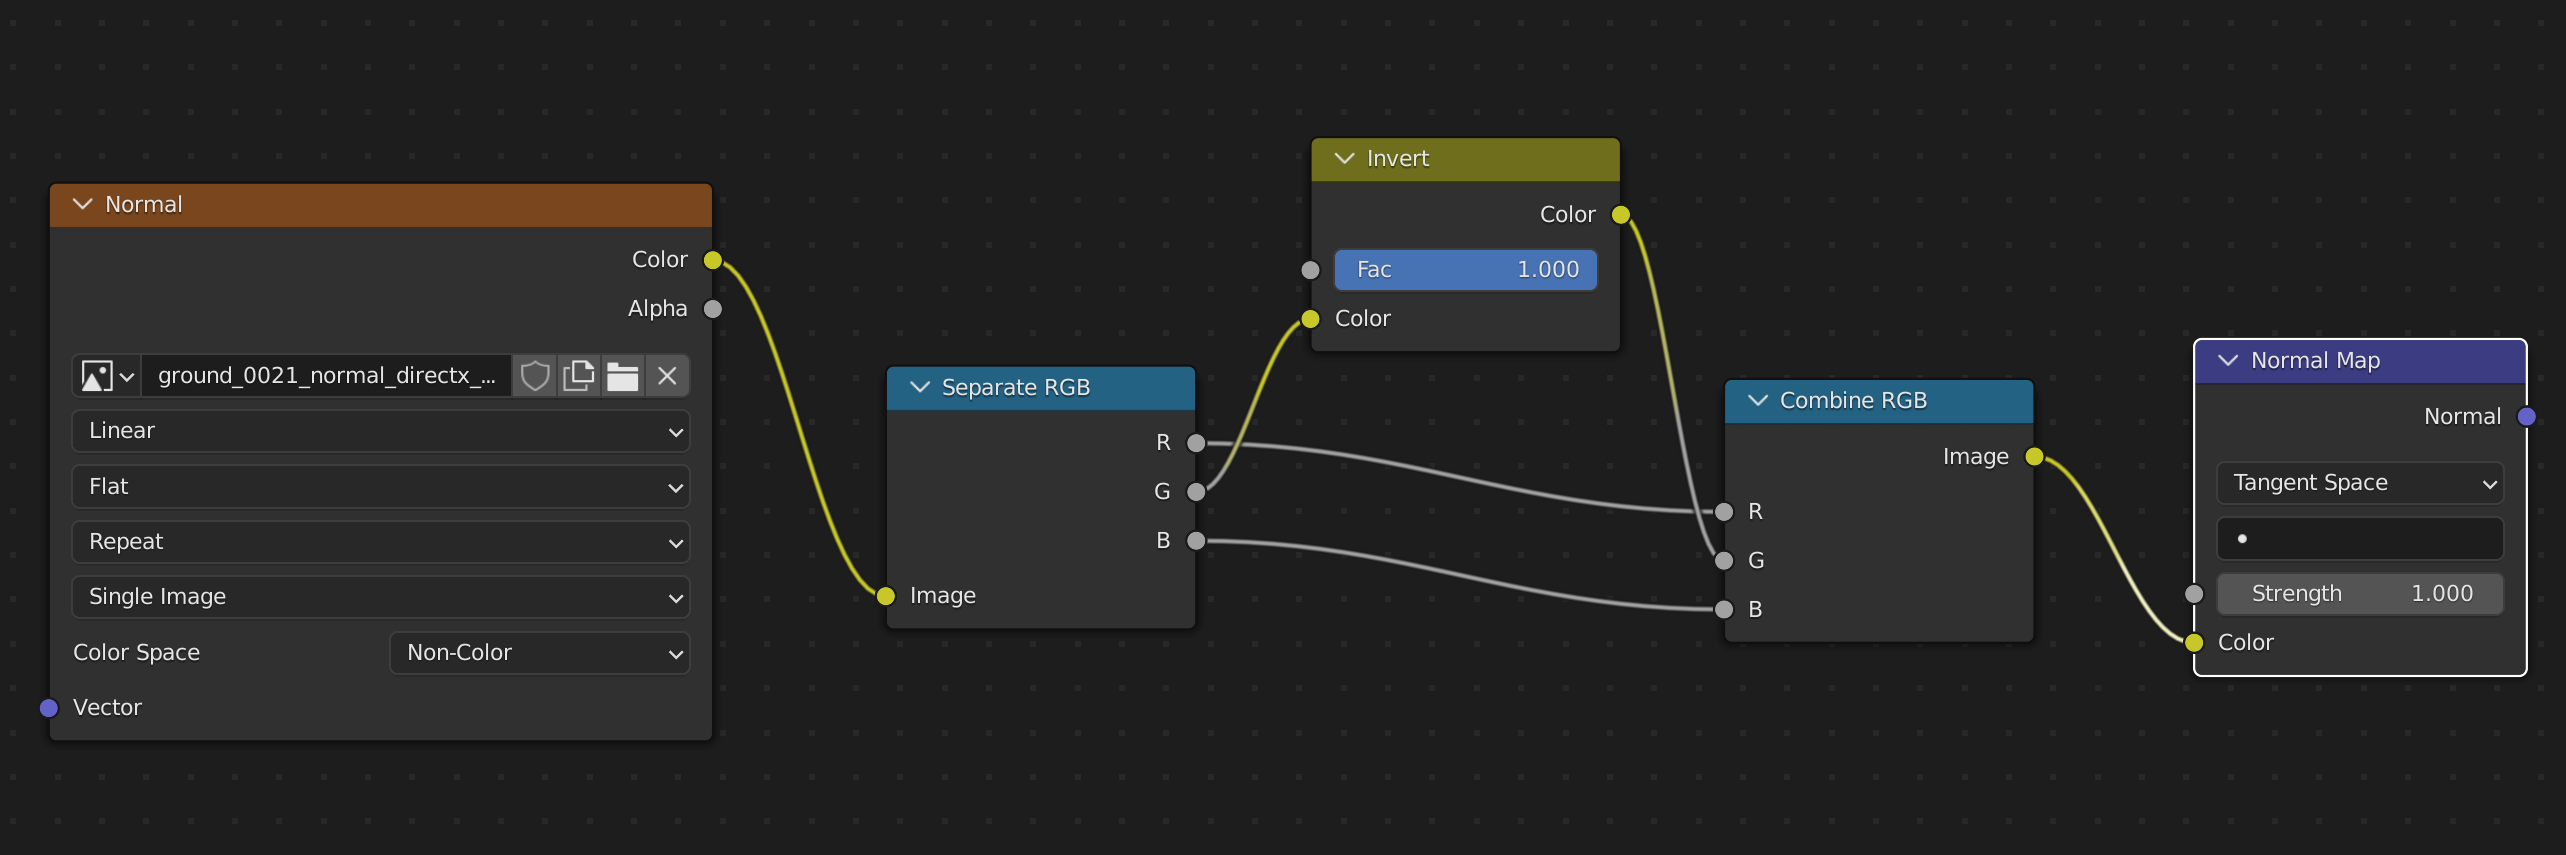Viewport: 2566px width, 855px height.
Task: Toggle fake user shield icon
Action: pos(535,376)
